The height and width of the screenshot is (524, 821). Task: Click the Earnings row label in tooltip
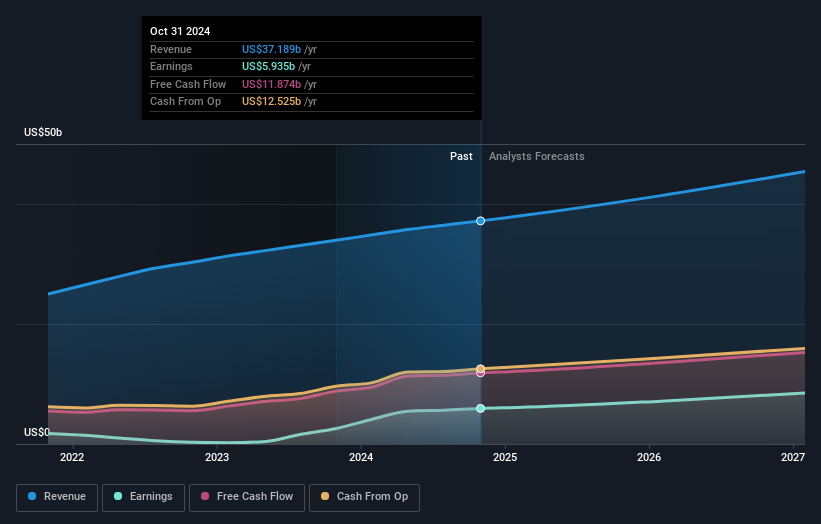(x=171, y=66)
